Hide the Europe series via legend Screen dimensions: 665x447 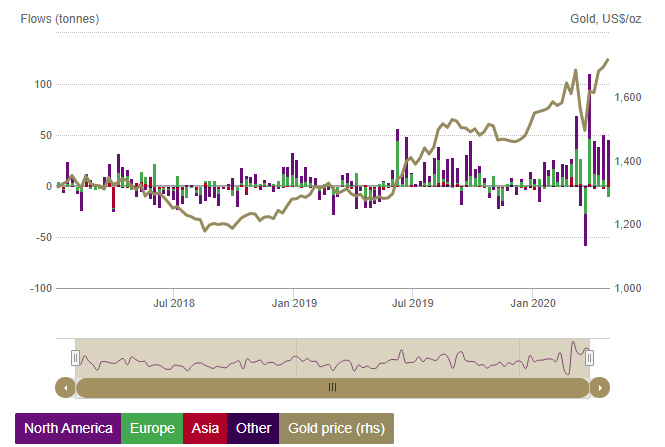click(x=151, y=428)
